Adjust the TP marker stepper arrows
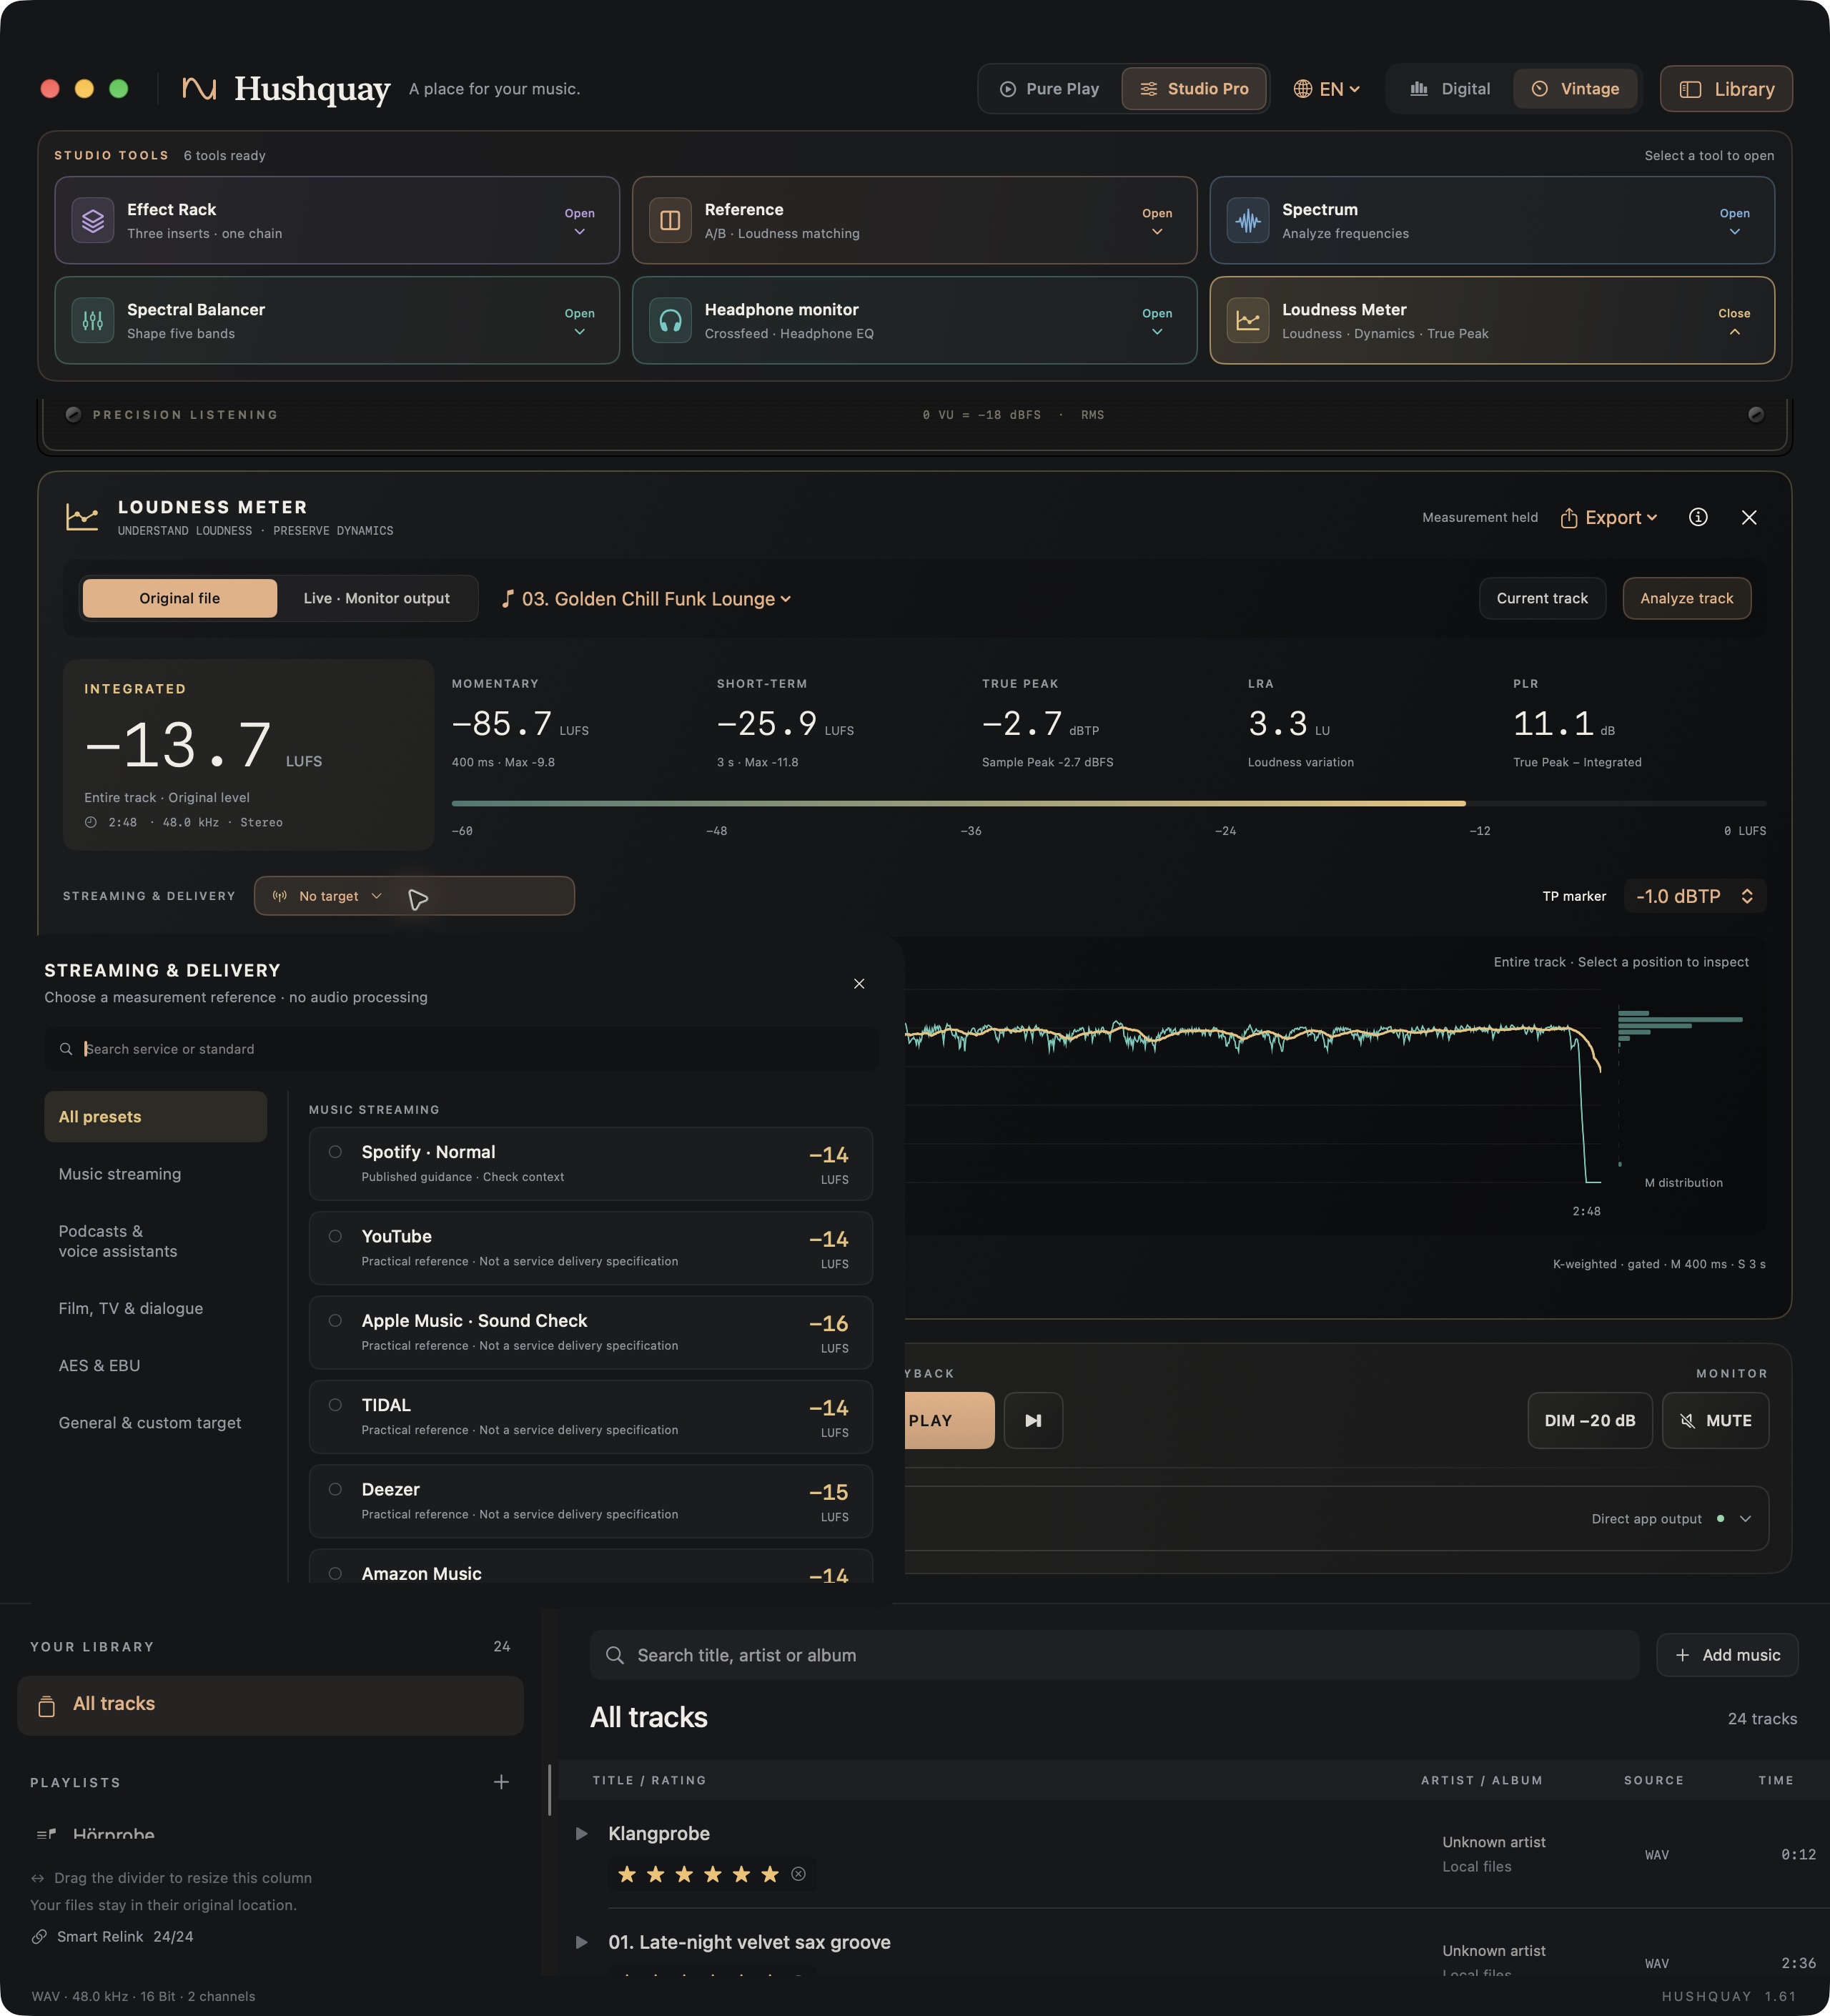The width and height of the screenshot is (1830, 2016). tap(1746, 896)
